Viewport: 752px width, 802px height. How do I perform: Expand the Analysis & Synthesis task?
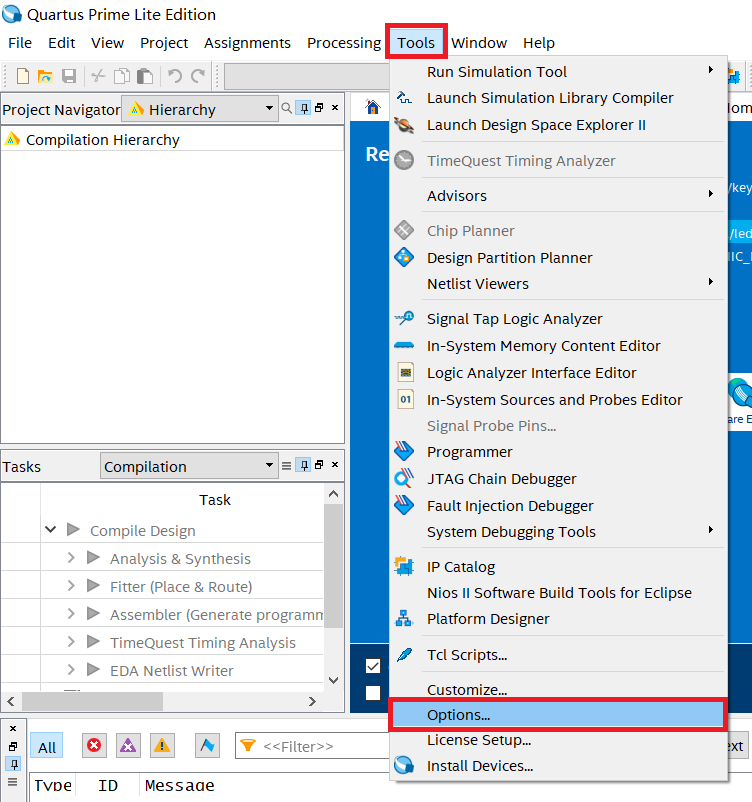click(x=71, y=558)
